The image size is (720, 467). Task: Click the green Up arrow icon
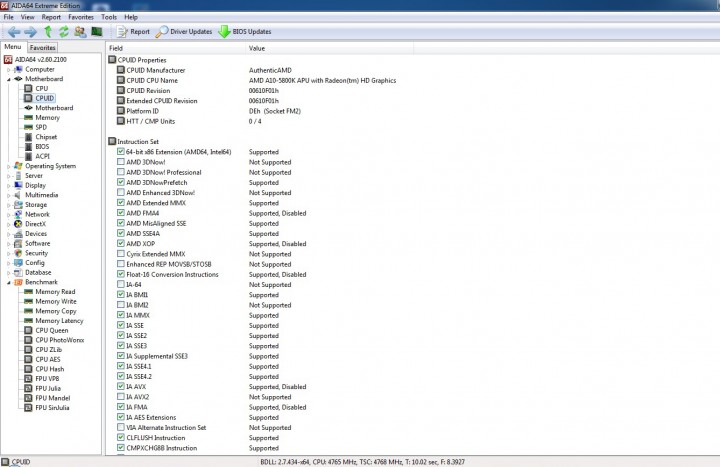(x=48, y=32)
